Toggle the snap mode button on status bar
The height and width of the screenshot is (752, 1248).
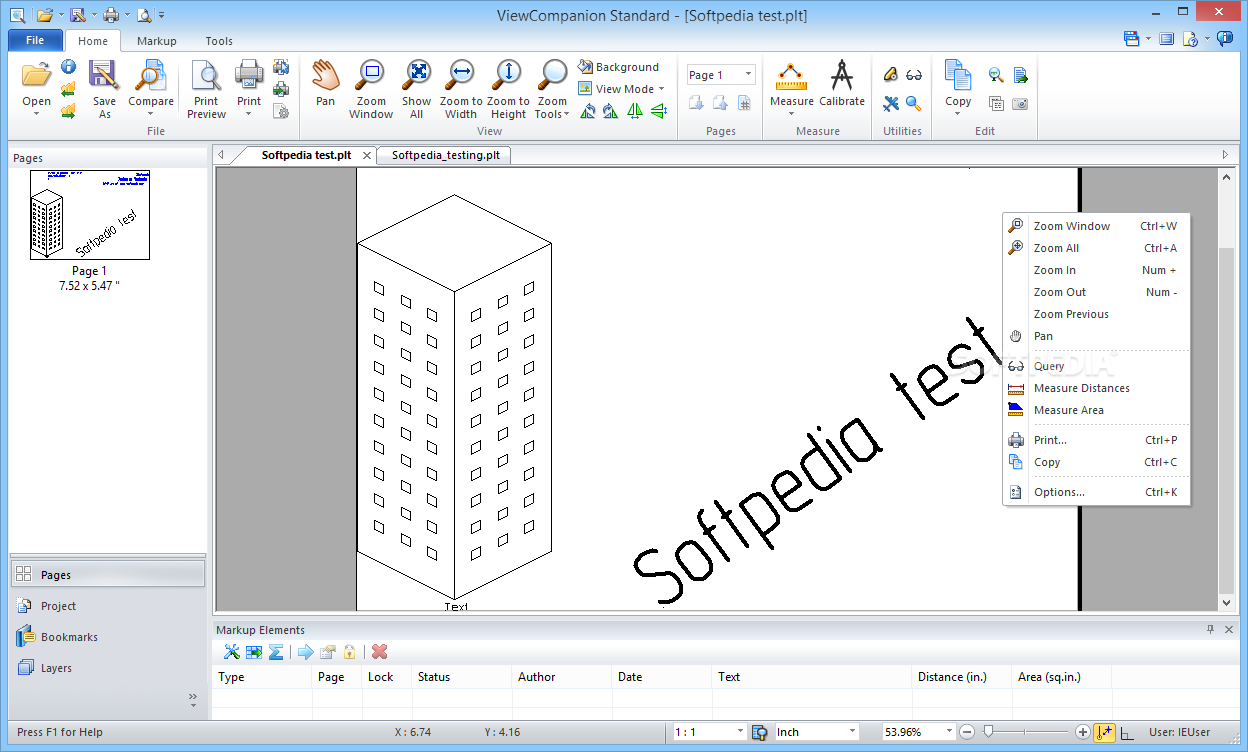tap(1105, 732)
